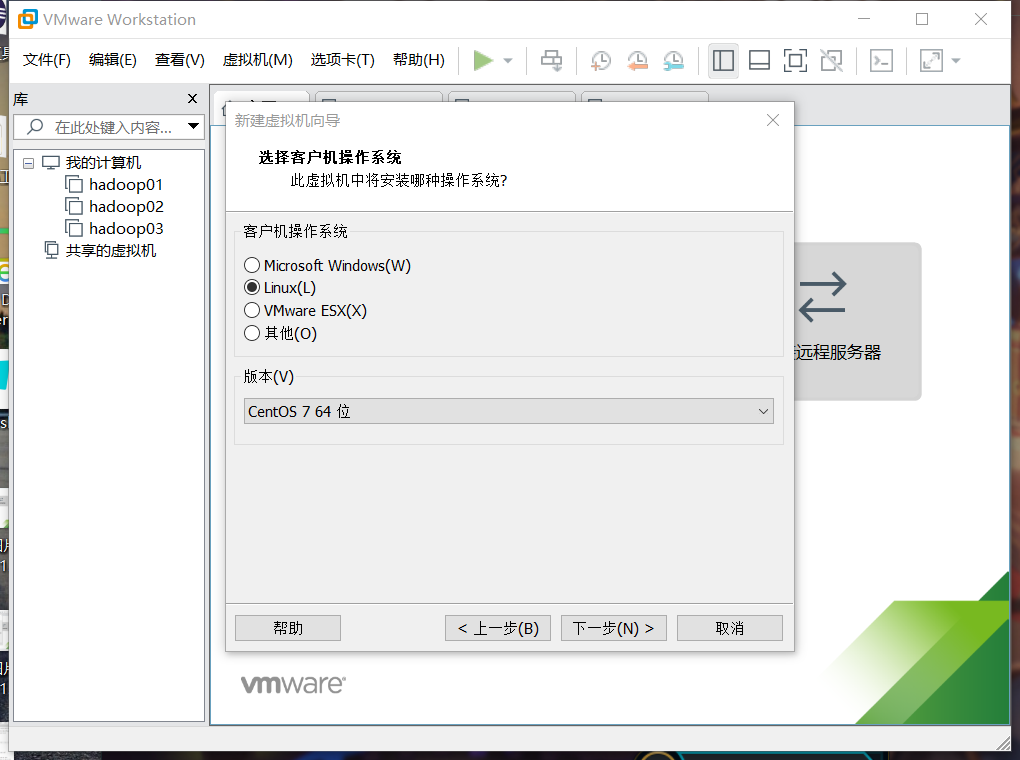Click the full screen mode icon
The image size is (1020, 760).
coord(795,61)
